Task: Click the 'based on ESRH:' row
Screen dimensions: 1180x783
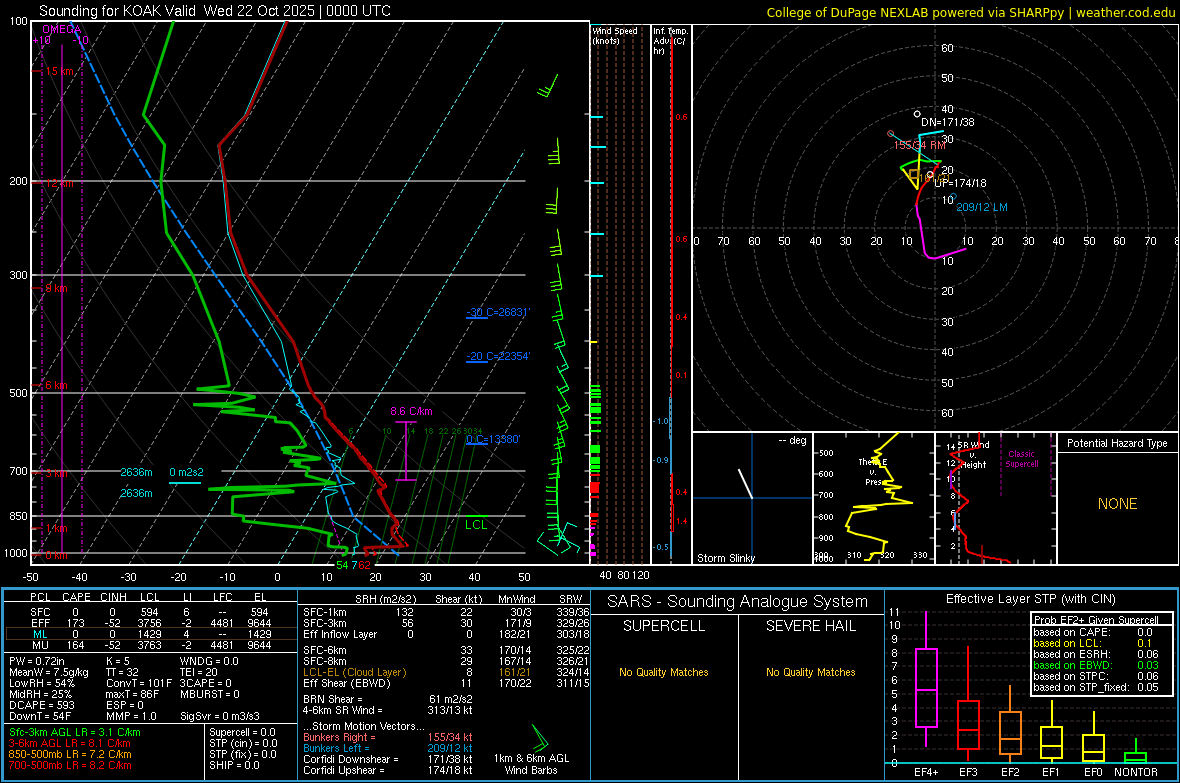Action: [x=1096, y=654]
